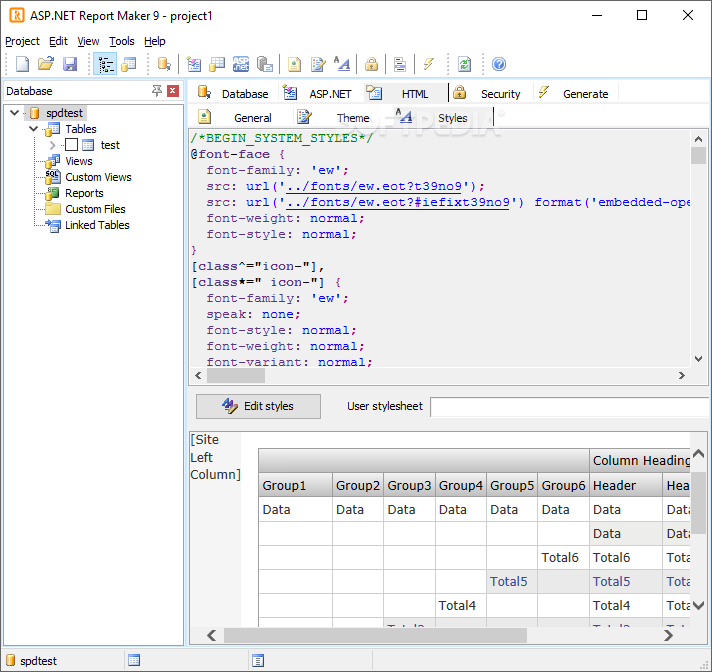Select the Custom Views tree item
Screen dimensions: 712x672
[98, 177]
